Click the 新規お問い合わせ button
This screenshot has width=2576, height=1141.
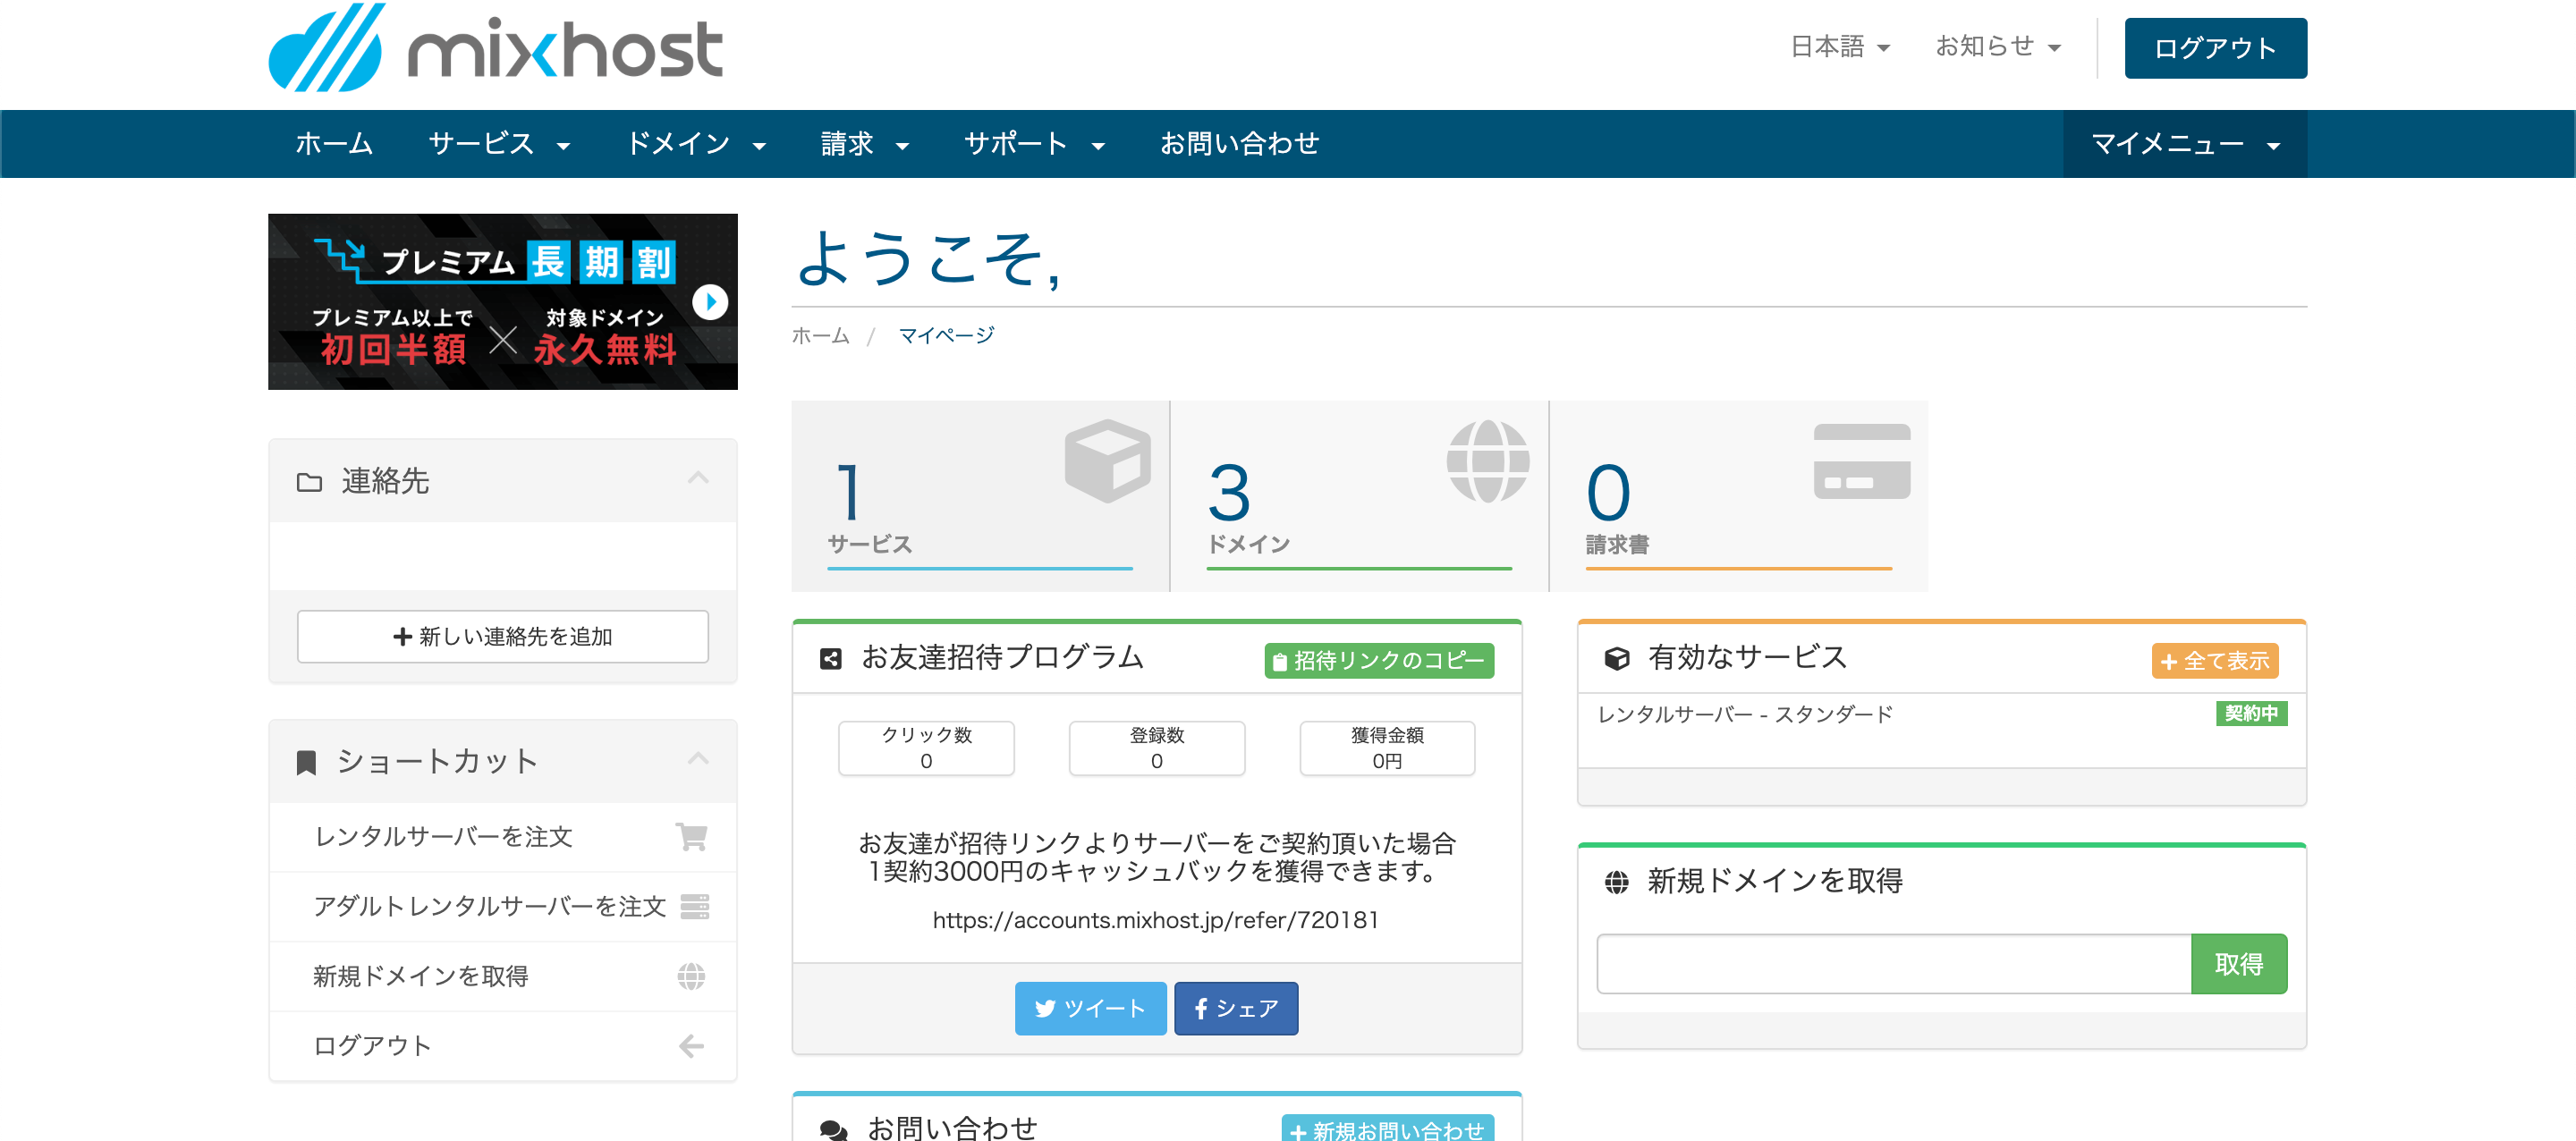coord(1387,1129)
